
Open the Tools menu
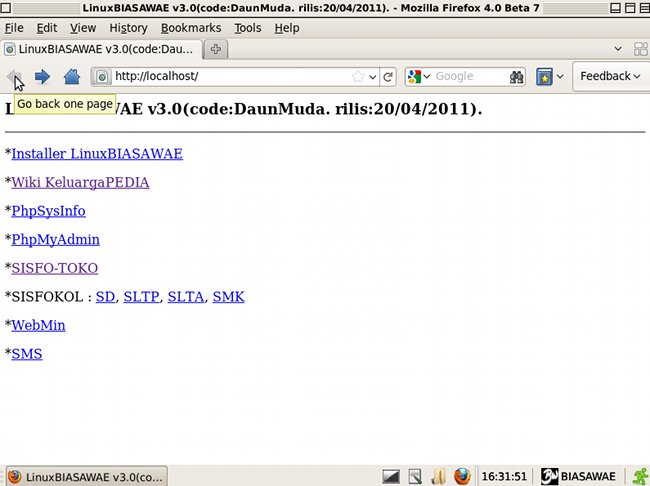pyautogui.click(x=248, y=28)
